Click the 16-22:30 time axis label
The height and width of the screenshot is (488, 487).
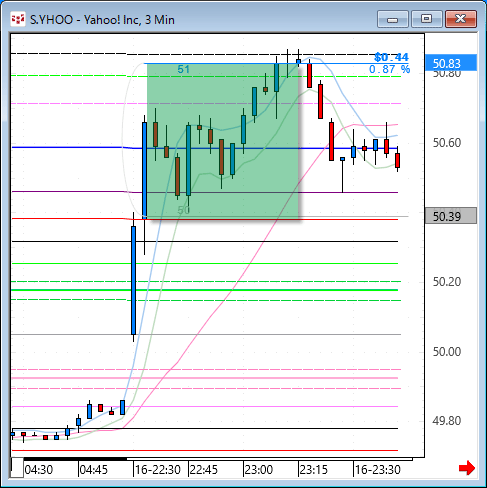point(158,470)
